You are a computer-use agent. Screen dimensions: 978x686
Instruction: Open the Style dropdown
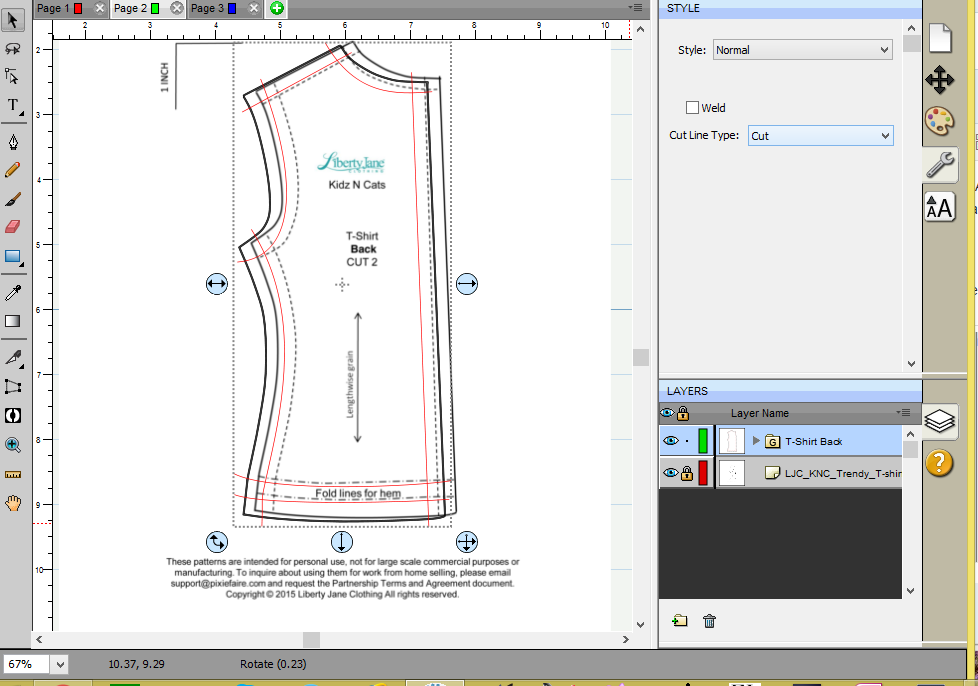(802, 50)
